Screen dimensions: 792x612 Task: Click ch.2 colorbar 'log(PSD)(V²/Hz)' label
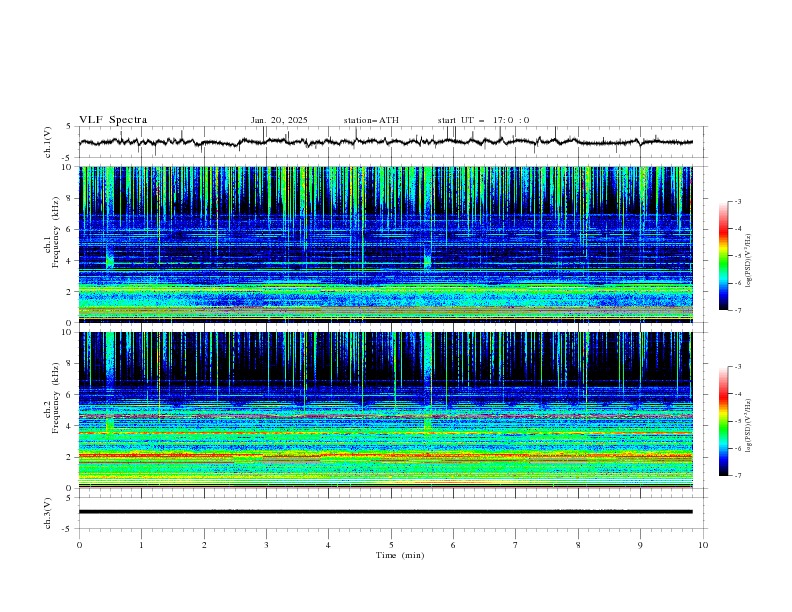pyautogui.click(x=749, y=426)
